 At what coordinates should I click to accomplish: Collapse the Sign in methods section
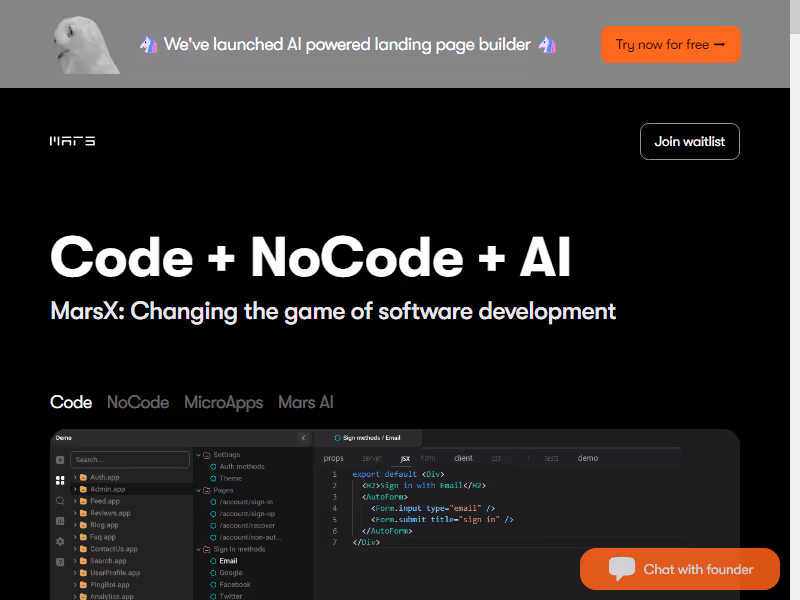pyautogui.click(x=199, y=549)
